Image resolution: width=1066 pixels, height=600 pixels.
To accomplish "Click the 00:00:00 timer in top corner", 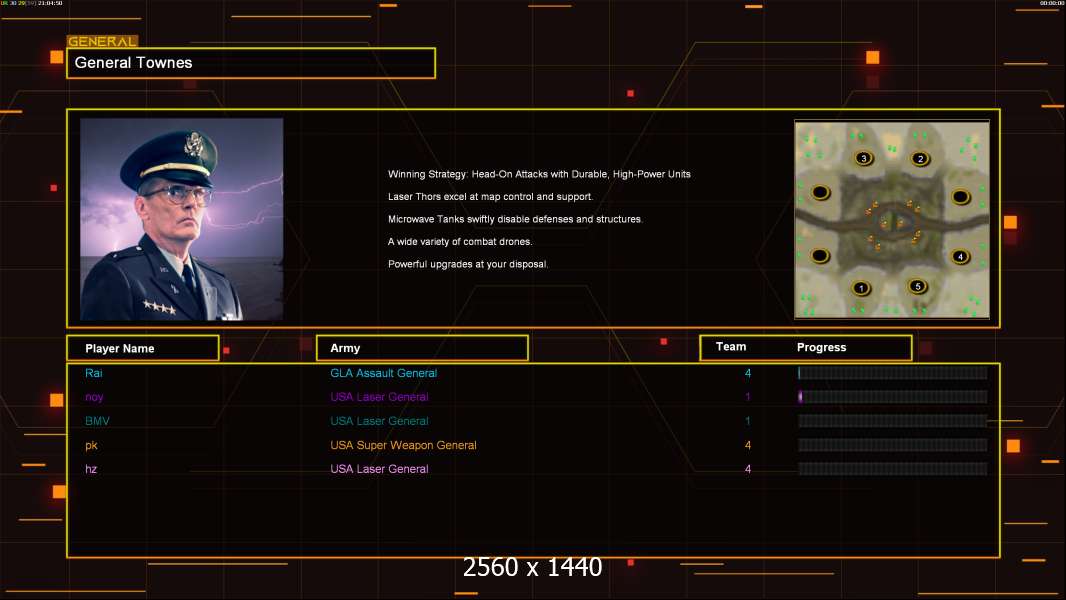I will coord(1051,3).
